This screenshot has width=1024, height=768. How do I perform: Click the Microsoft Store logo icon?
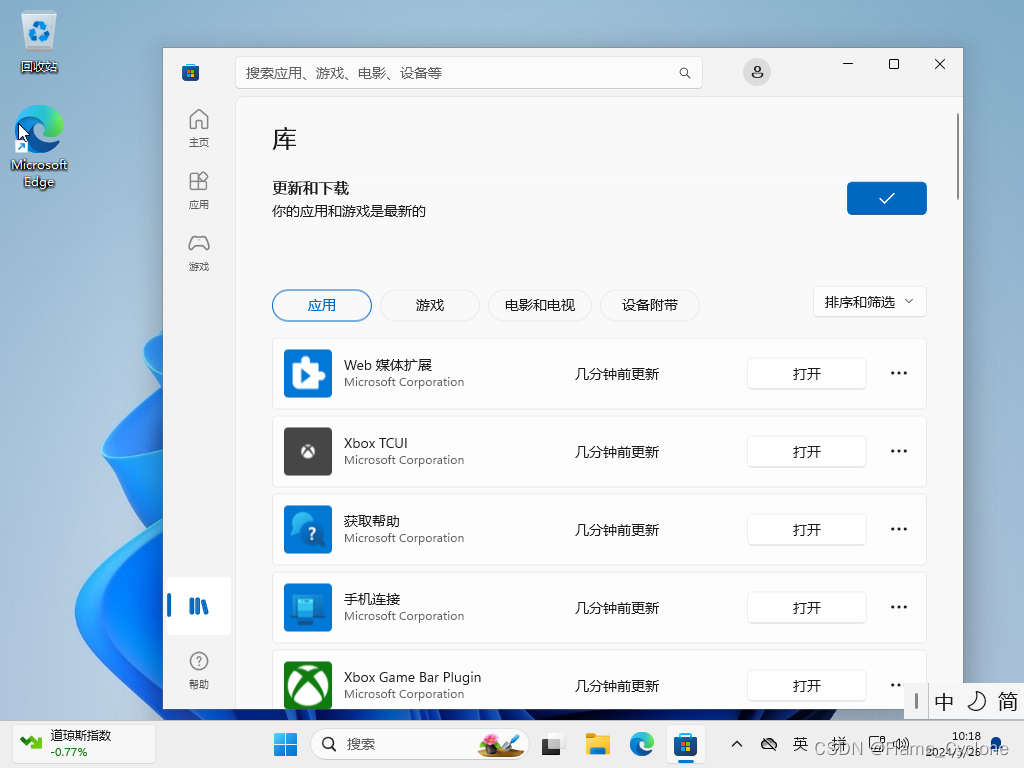pyautogui.click(x=191, y=72)
